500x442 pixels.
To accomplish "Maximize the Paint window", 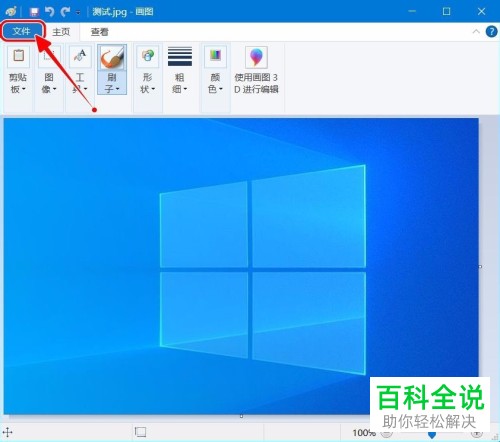I will (446, 12).
